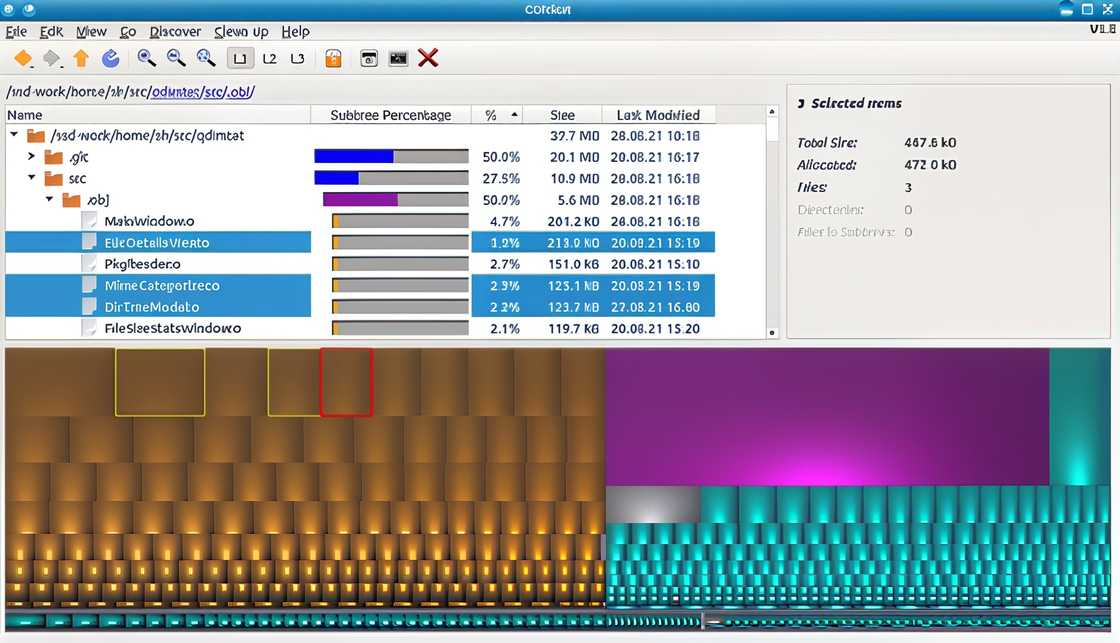This screenshot has width=1120, height=643.
Task: Click the third magnifier reset-zoom icon
Action: click(206, 59)
